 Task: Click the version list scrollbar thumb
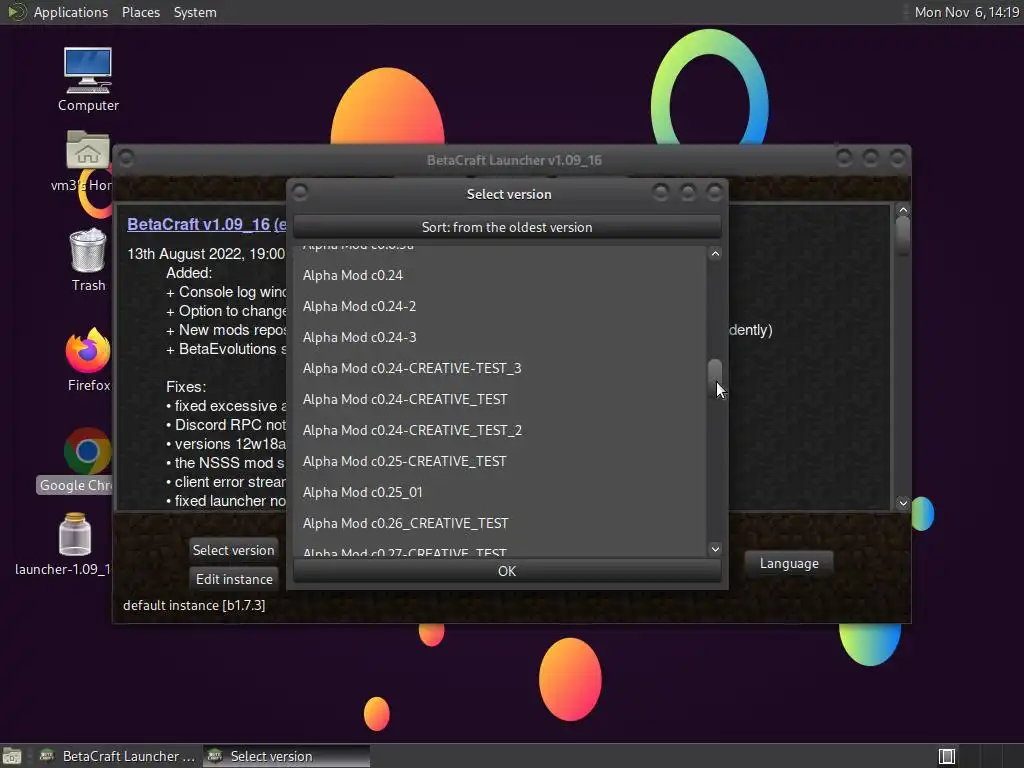(715, 377)
